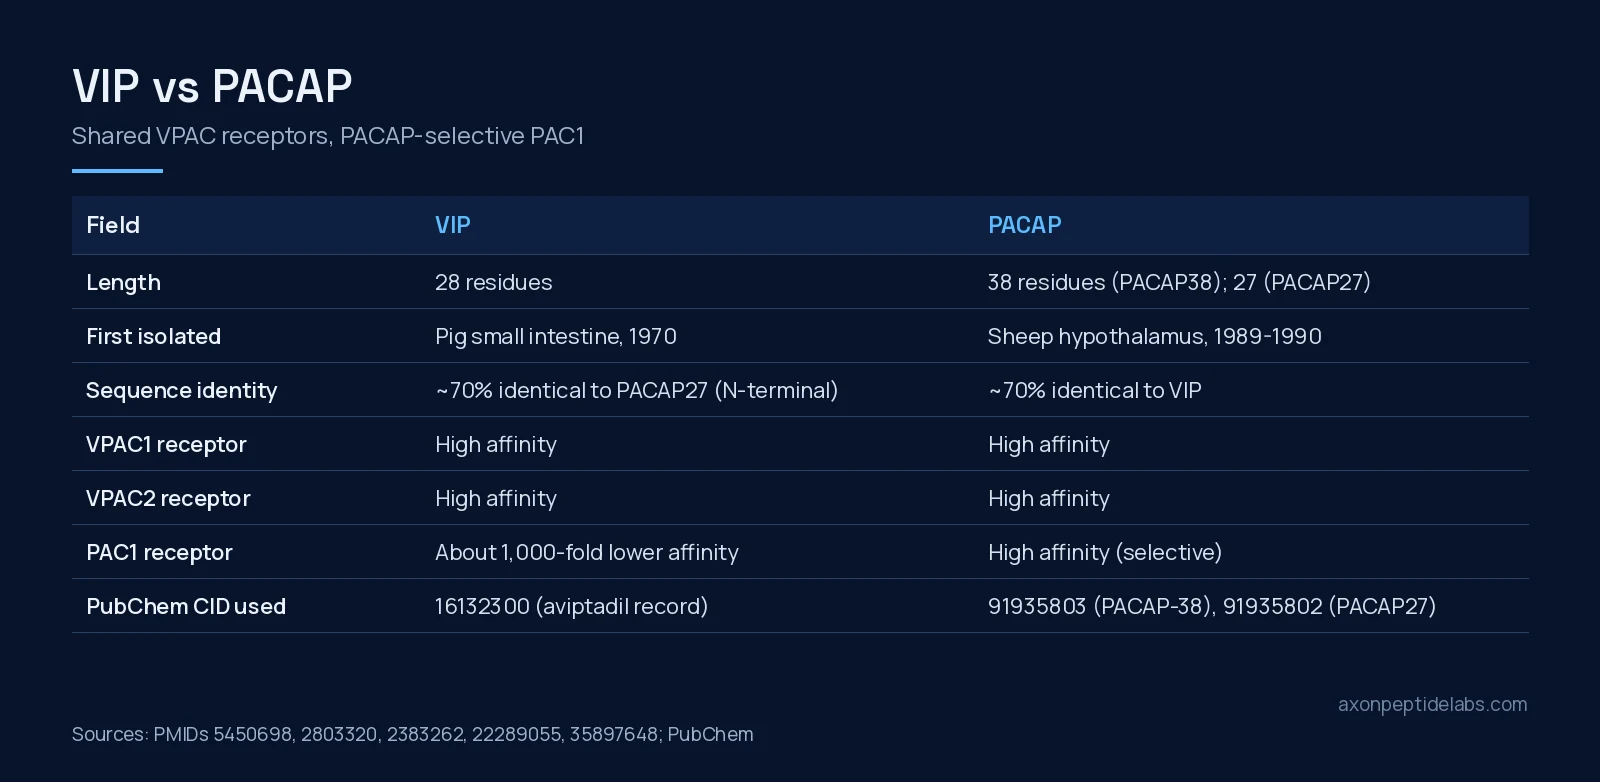Click VIP 'High affinity' in VPAC1 row
Screen dimensions: 1600x782
pos(496,445)
